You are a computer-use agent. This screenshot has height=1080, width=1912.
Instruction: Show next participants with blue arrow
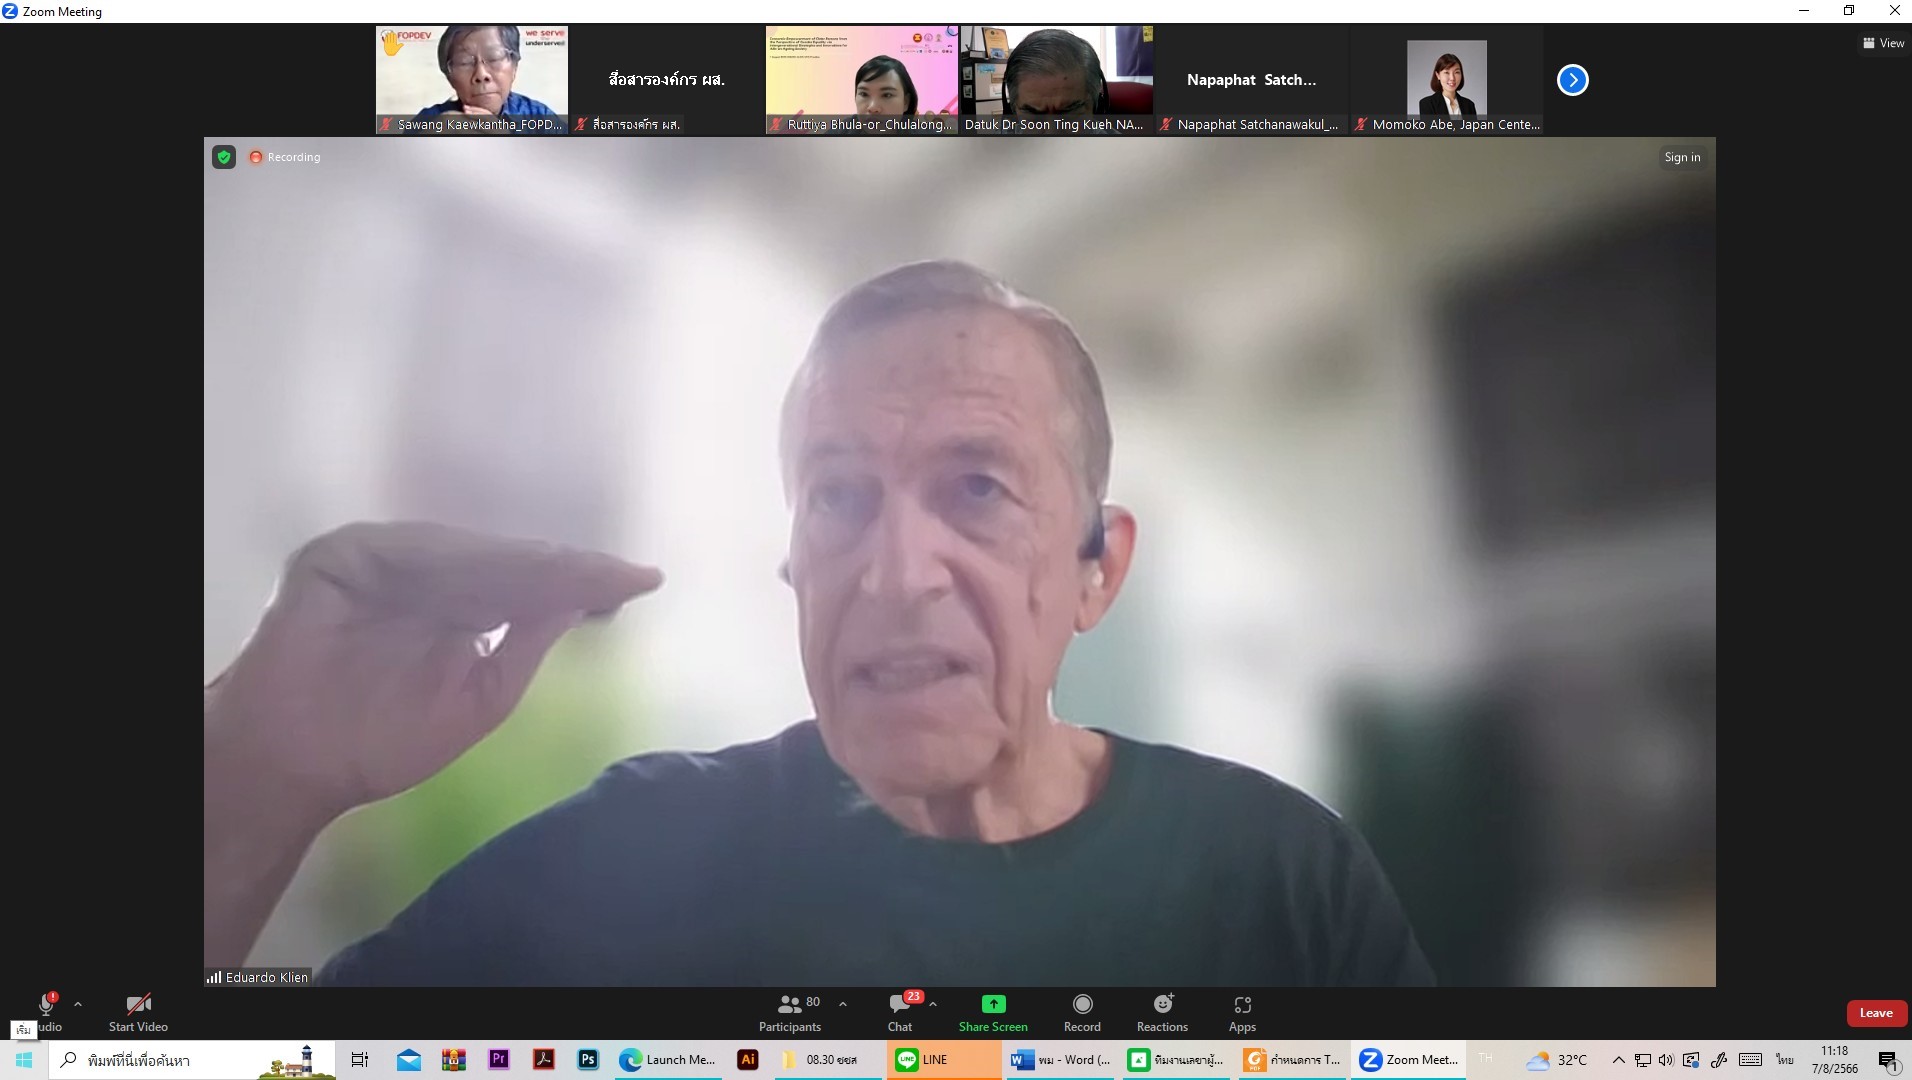(x=1572, y=80)
